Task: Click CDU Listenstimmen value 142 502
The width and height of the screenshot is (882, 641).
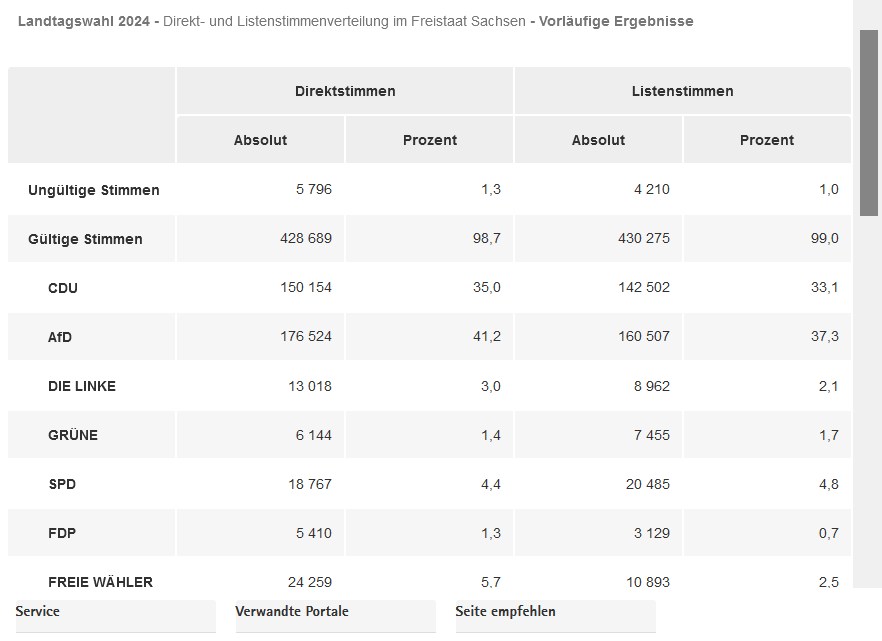Action: point(644,288)
